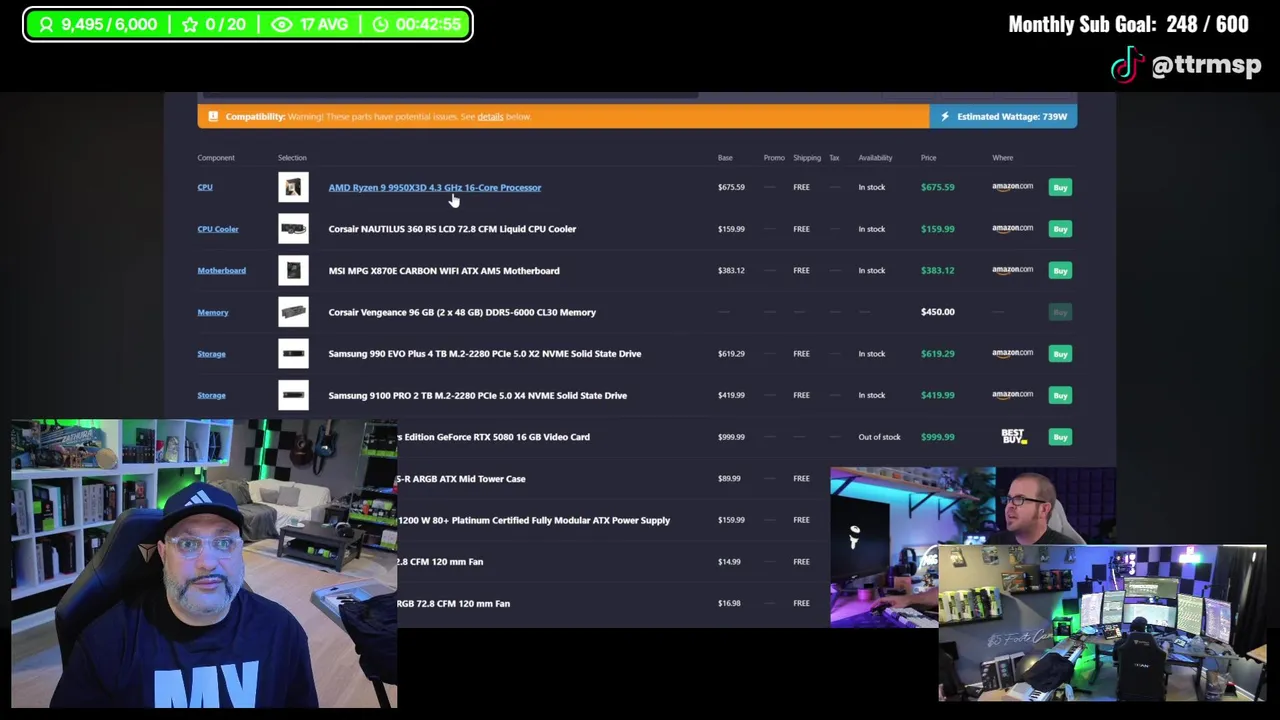Click the compatibility warning icon
The width and height of the screenshot is (1280, 720).
click(211, 116)
